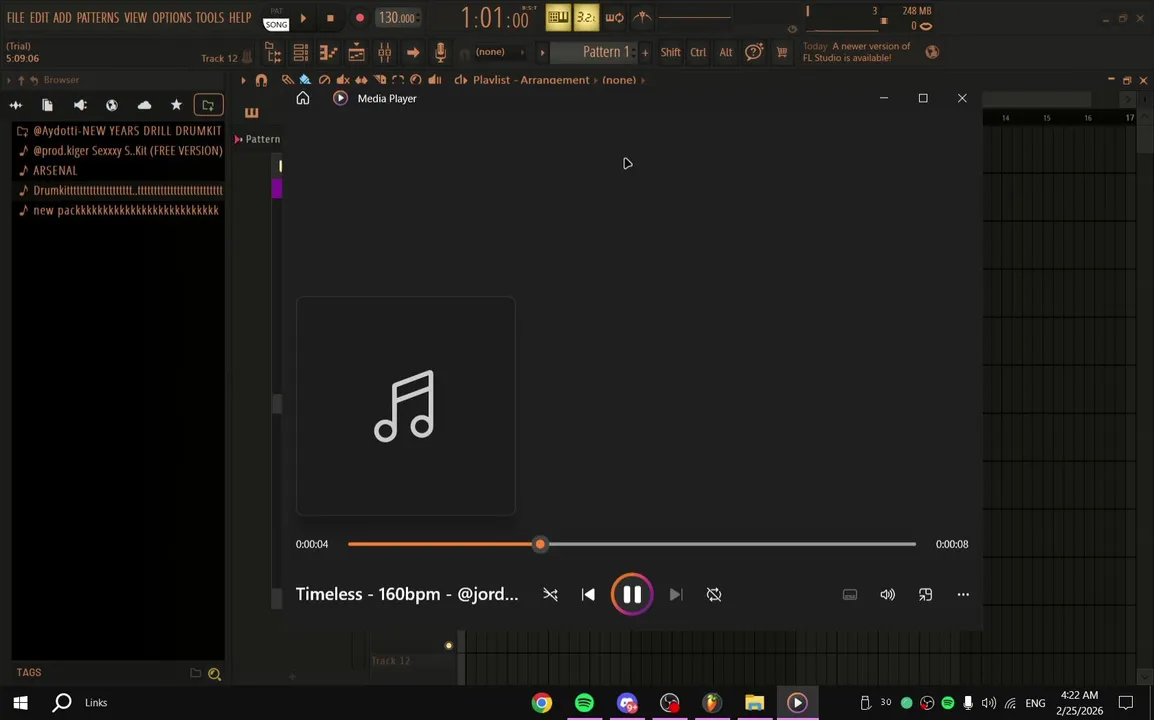Open the EDIT menu
The height and width of the screenshot is (720, 1154).
tap(39, 18)
